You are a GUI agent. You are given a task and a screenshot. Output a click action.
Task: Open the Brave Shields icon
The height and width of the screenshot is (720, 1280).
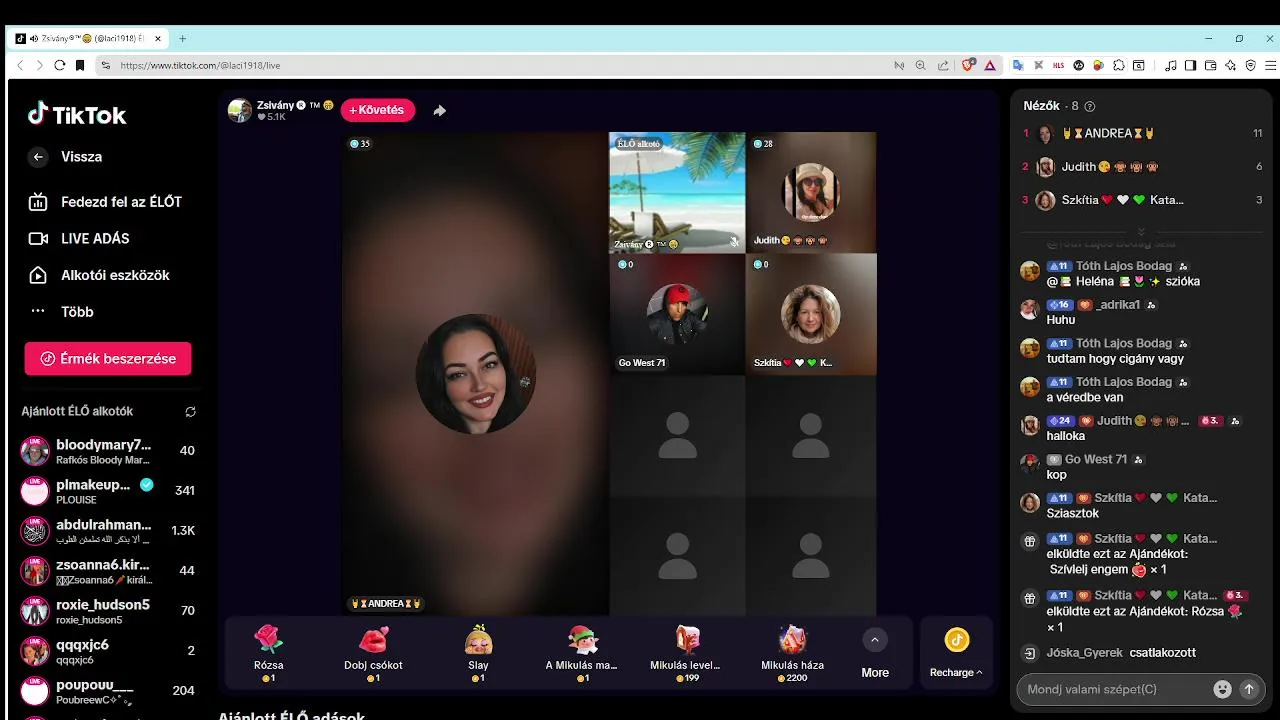coord(968,65)
